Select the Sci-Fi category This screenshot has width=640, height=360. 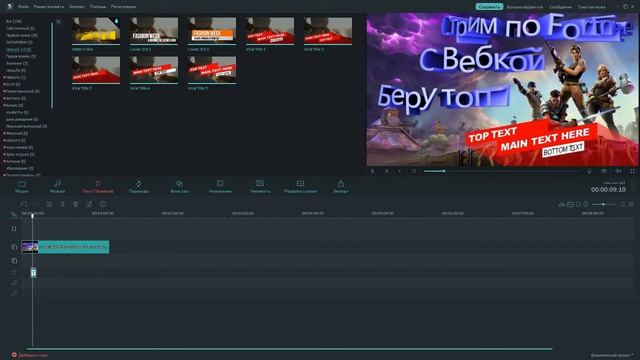[x=13, y=84]
